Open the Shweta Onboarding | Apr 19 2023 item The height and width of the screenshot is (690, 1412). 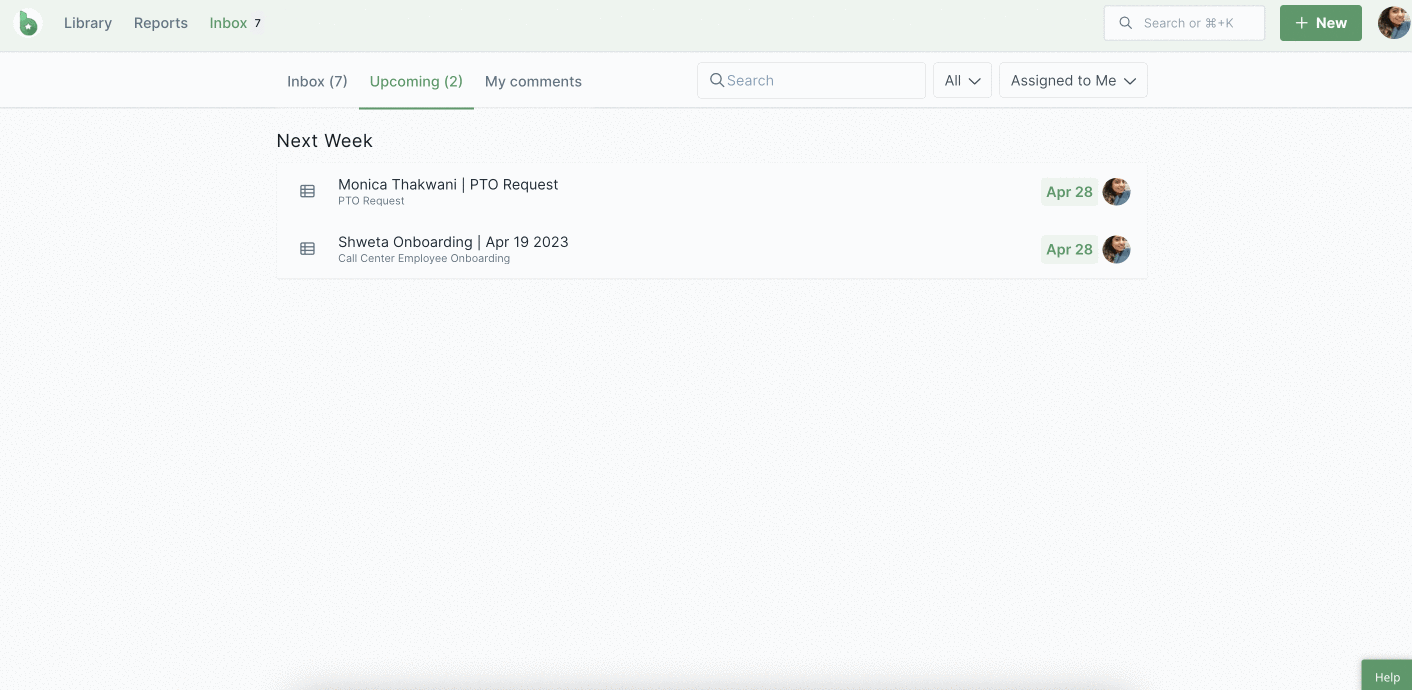[453, 242]
